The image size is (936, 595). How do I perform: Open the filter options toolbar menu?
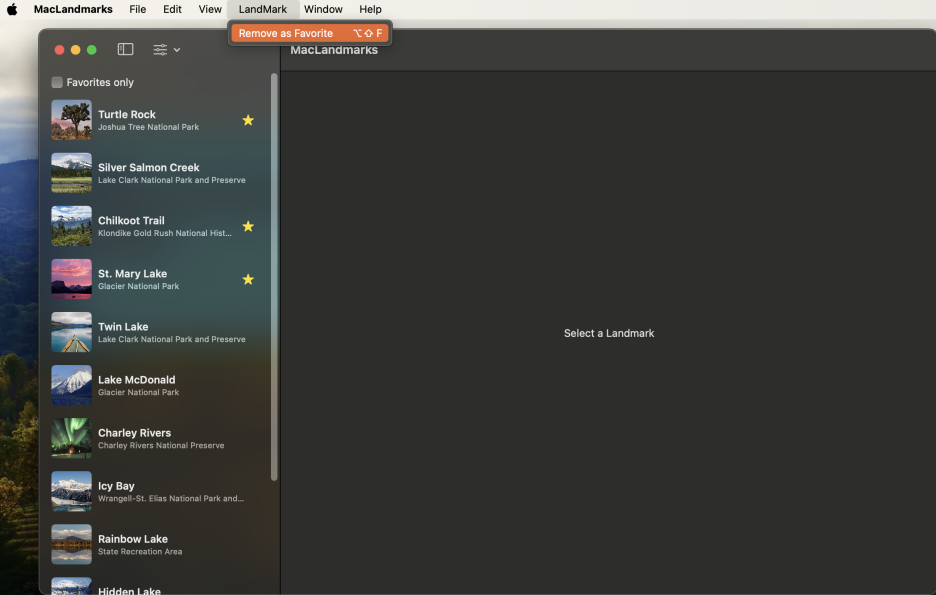coord(167,50)
